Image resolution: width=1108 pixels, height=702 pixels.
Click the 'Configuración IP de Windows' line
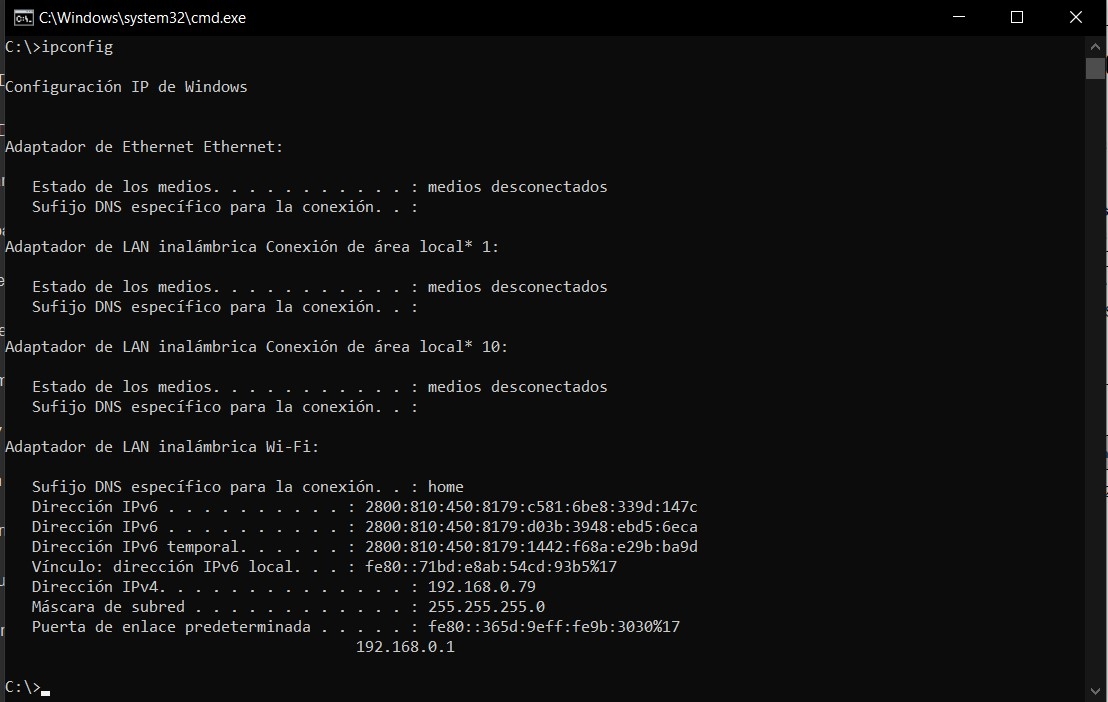126,87
